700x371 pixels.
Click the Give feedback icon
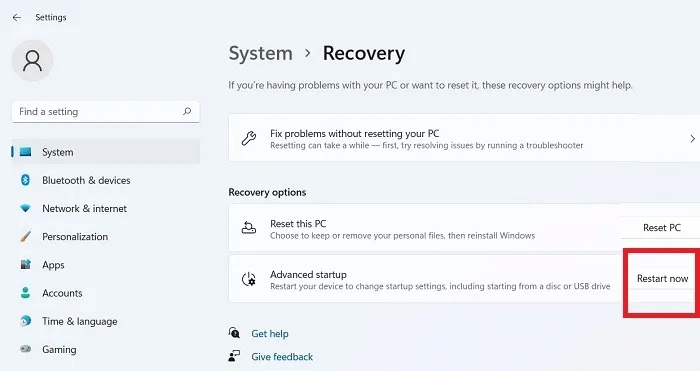234,356
